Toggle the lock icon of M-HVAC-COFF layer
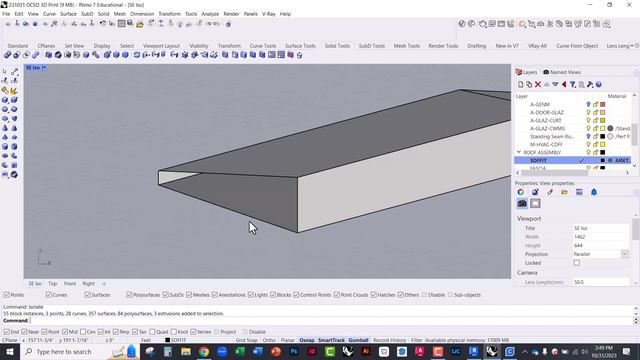This screenshot has height=360, width=640. (x=596, y=144)
